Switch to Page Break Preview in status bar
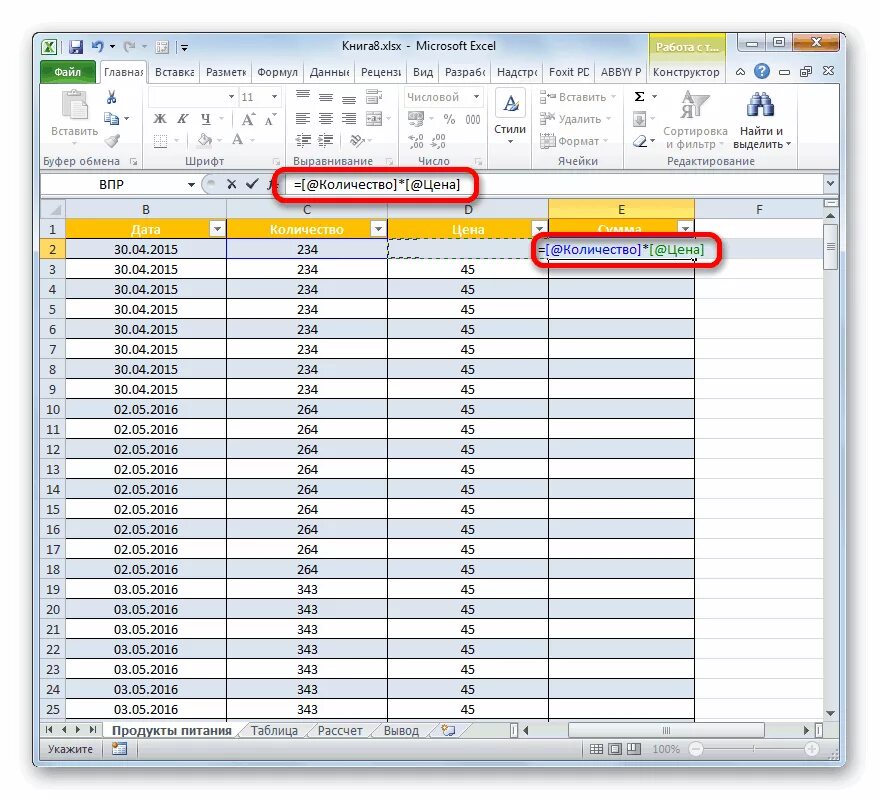Viewport: 879px width, 800px height. click(633, 749)
